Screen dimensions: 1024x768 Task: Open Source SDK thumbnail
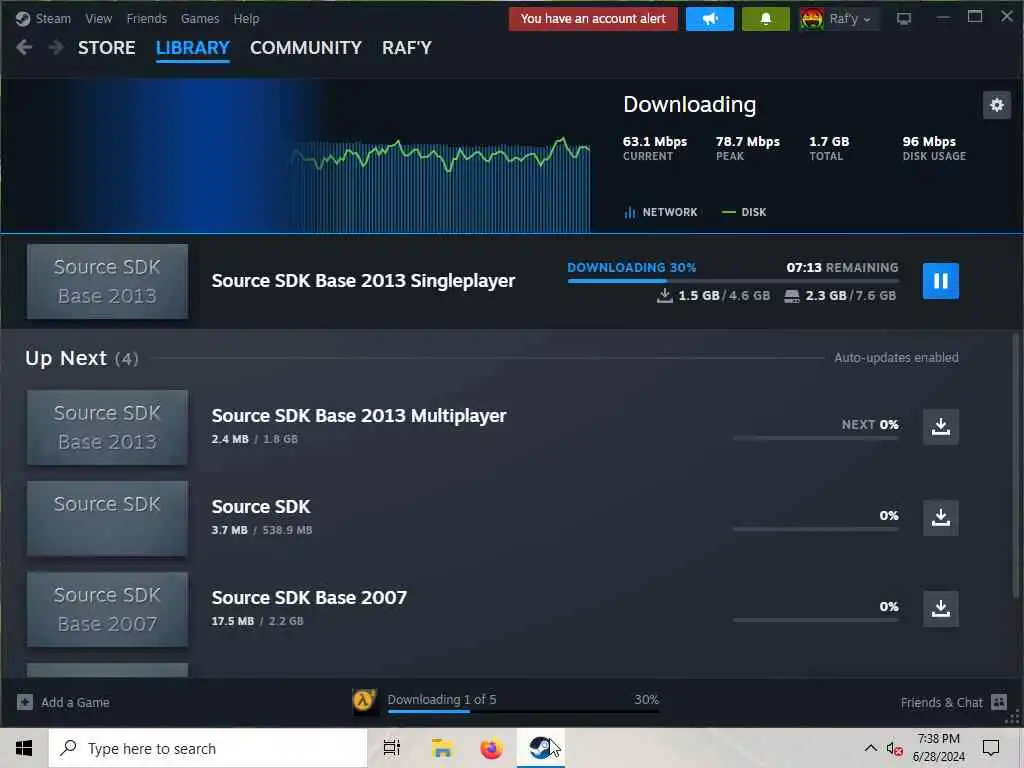coord(107,519)
